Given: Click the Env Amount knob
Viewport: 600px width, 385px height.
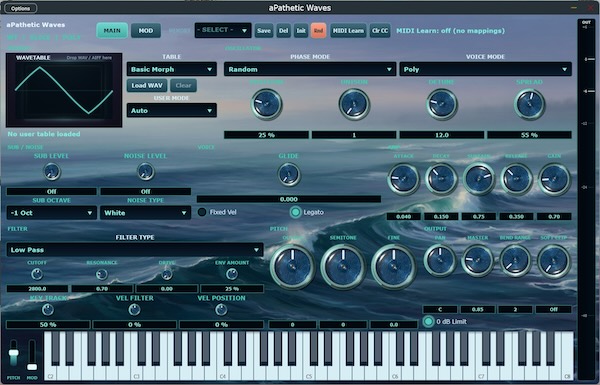Looking at the screenshot, I should (232, 274).
